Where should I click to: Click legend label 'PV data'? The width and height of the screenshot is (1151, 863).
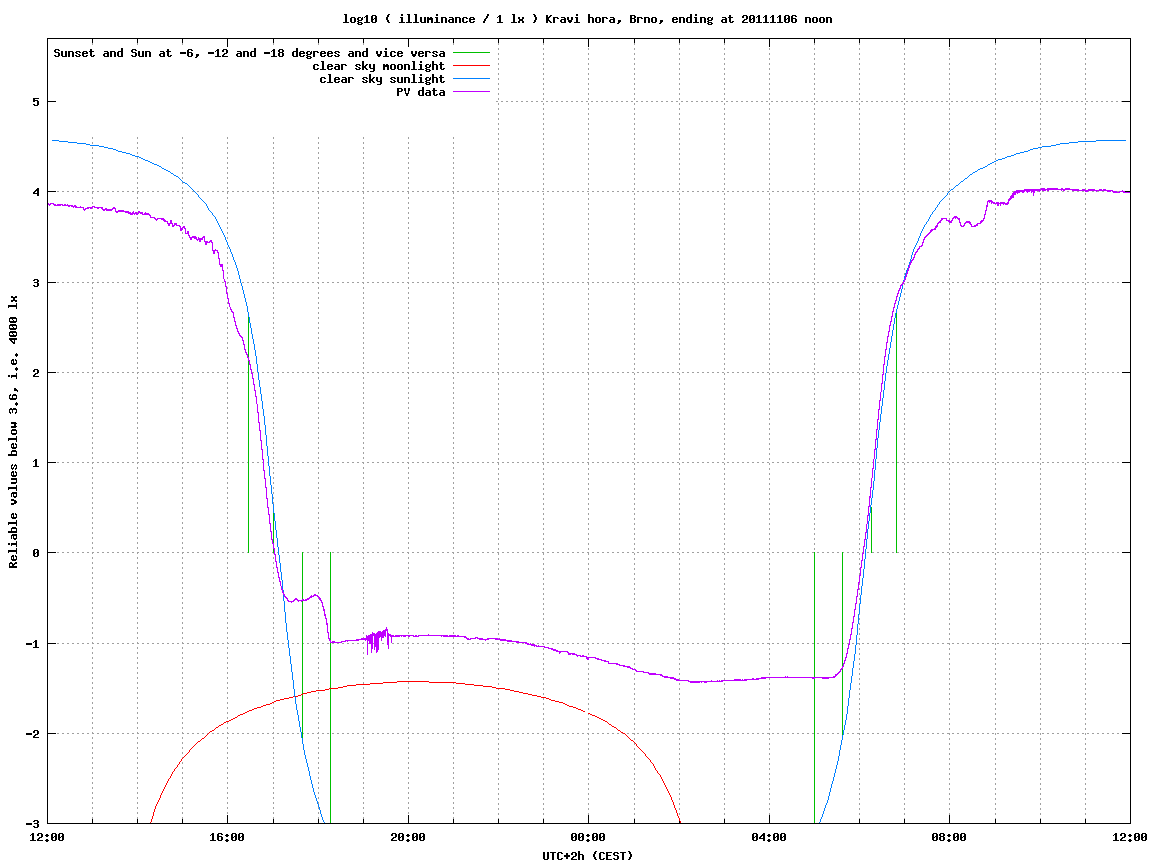point(421,92)
